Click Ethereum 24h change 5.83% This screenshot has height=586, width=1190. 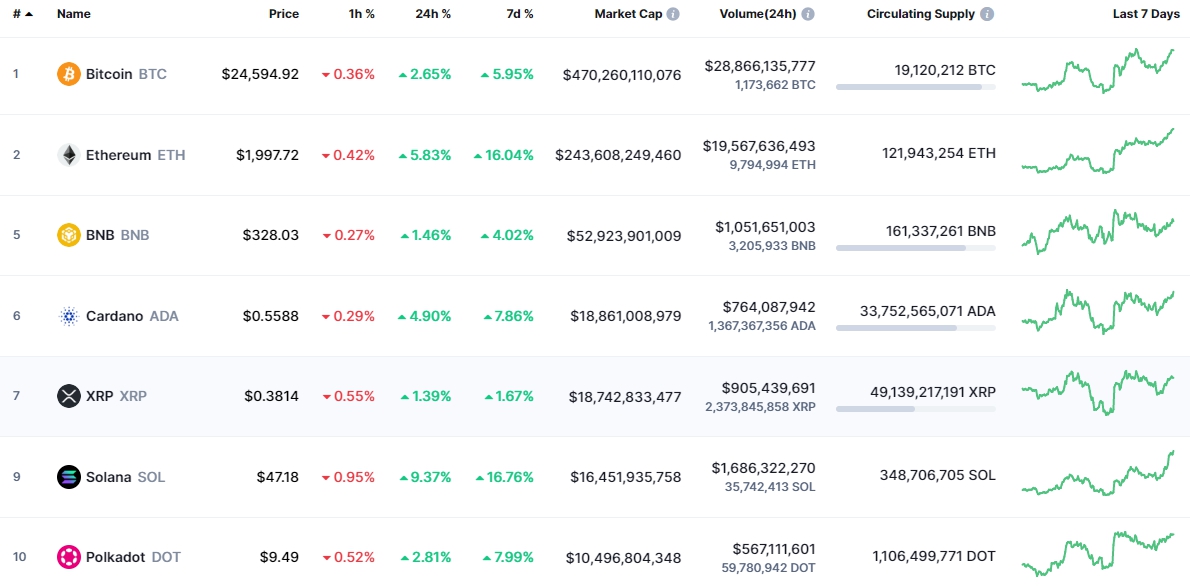pos(425,155)
